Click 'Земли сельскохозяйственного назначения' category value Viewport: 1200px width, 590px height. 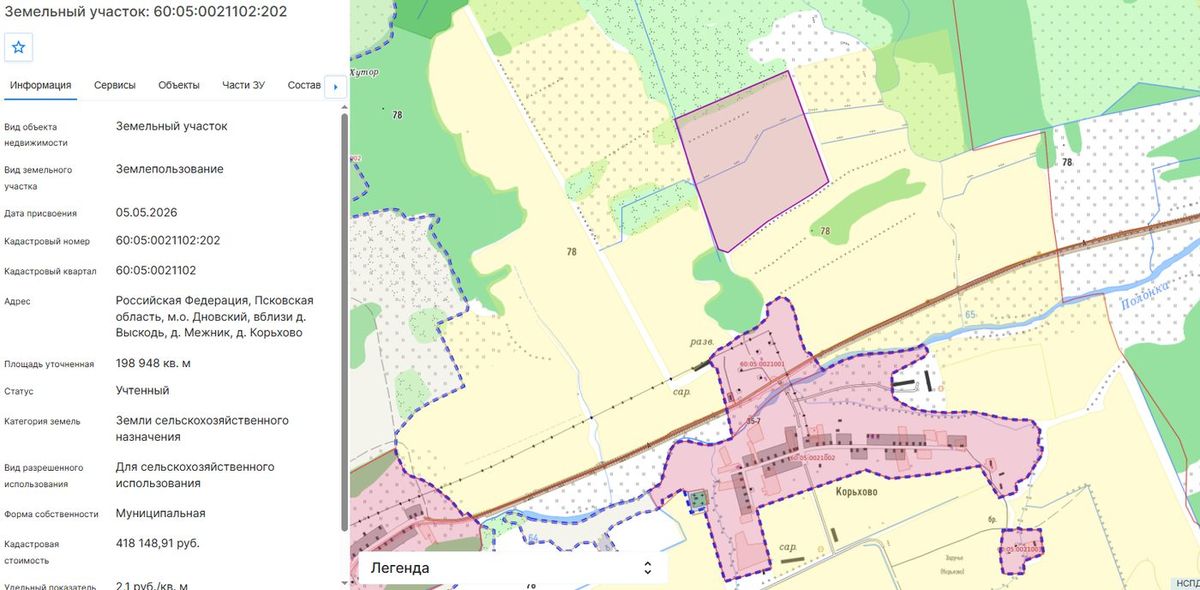point(203,428)
